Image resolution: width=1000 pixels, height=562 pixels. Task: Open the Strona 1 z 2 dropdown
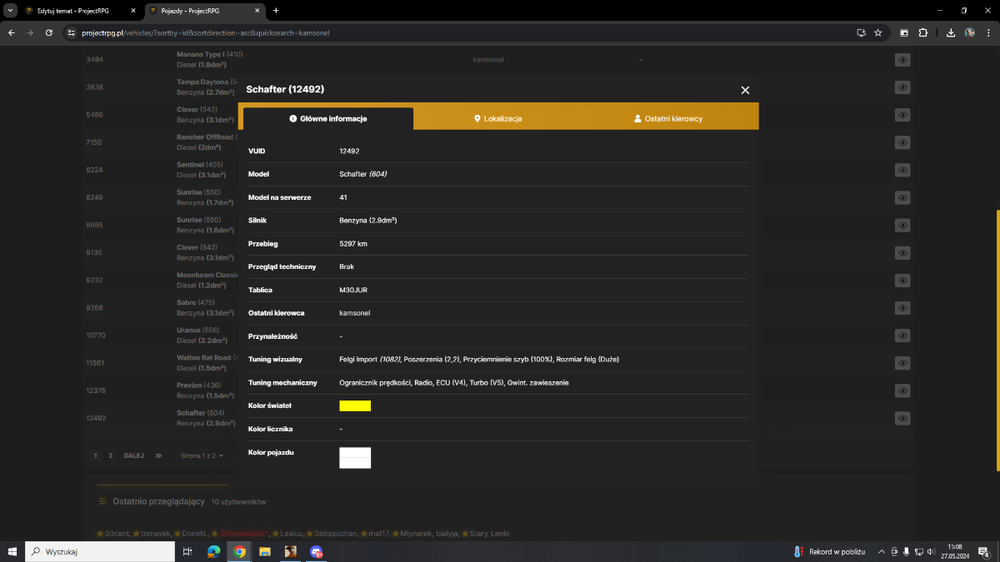click(202, 455)
